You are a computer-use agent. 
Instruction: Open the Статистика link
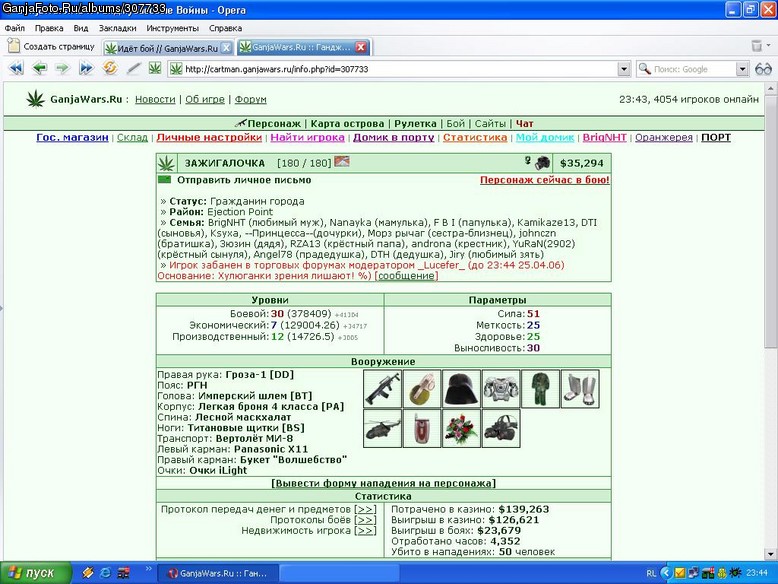(x=475, y=137)
